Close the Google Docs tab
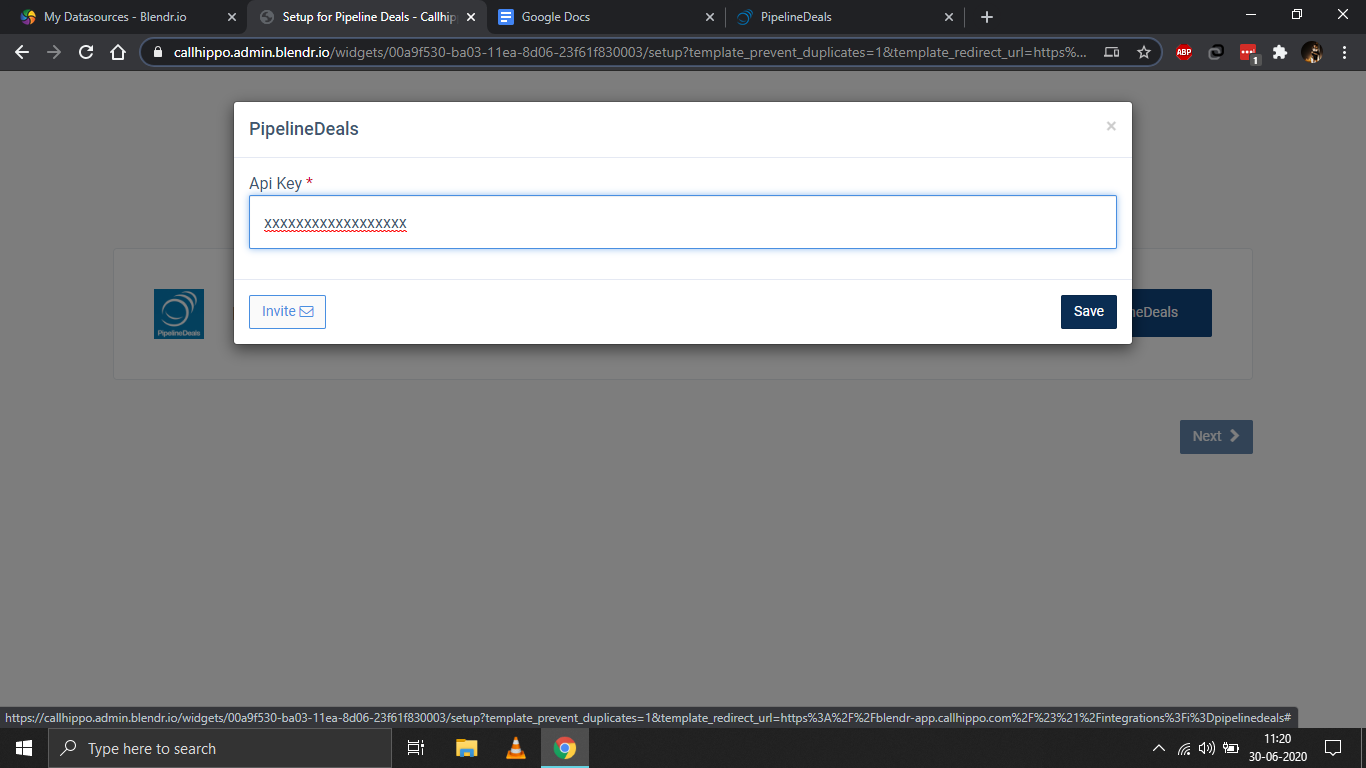Viewport: 1366px width, 768px height. click(710, 17)
